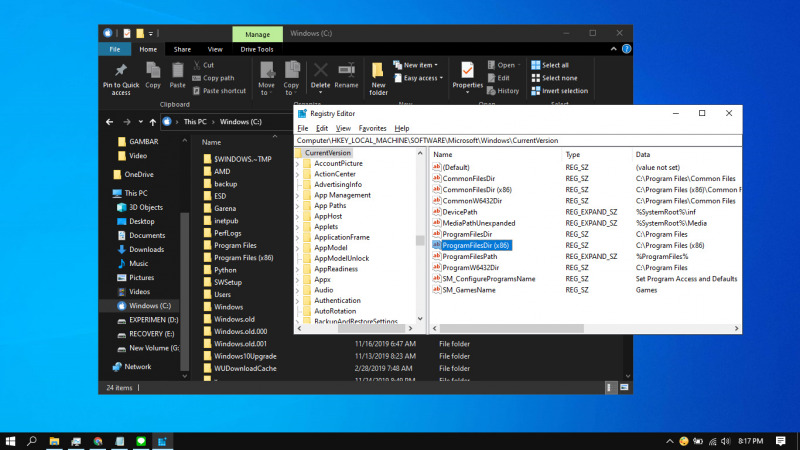Click Select none in ribbon
Screen dimensions: 800x450
click(555, 78)
